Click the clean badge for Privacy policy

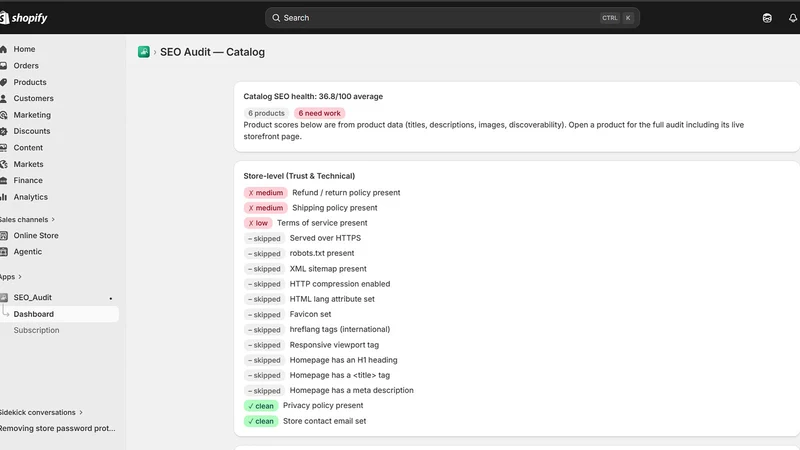261,406
